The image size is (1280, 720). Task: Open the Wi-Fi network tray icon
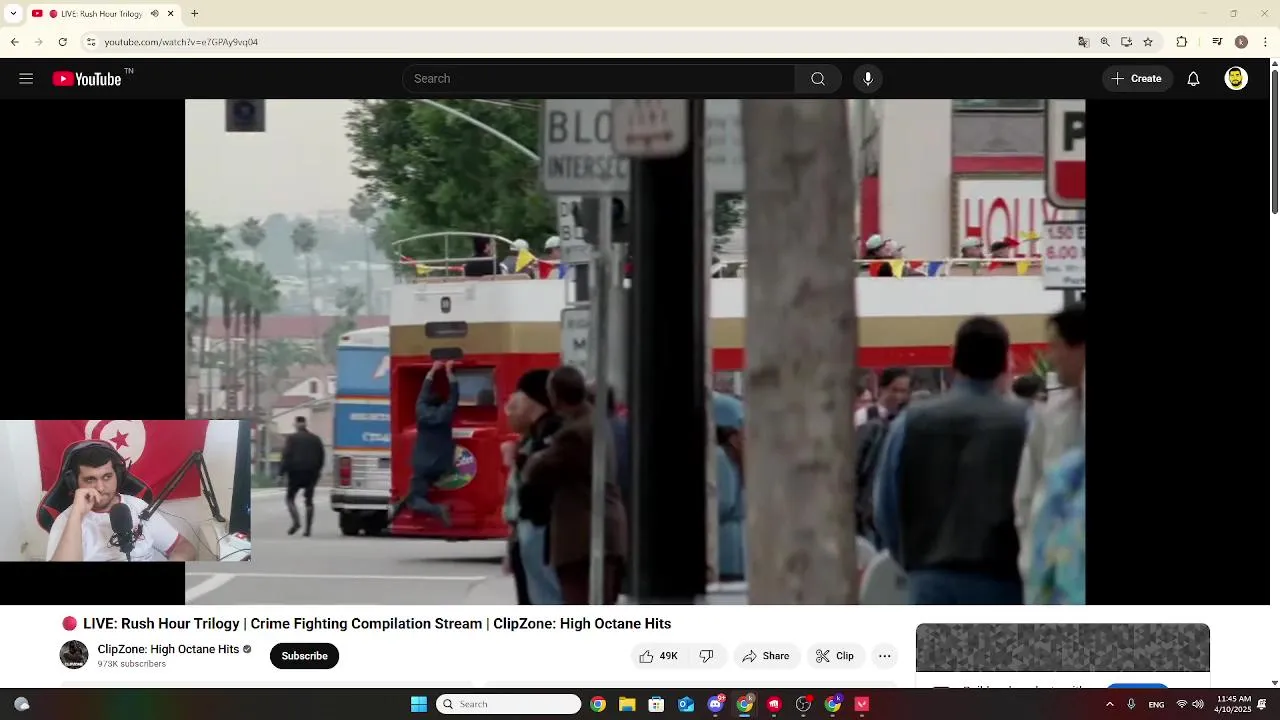[1182, 704]
